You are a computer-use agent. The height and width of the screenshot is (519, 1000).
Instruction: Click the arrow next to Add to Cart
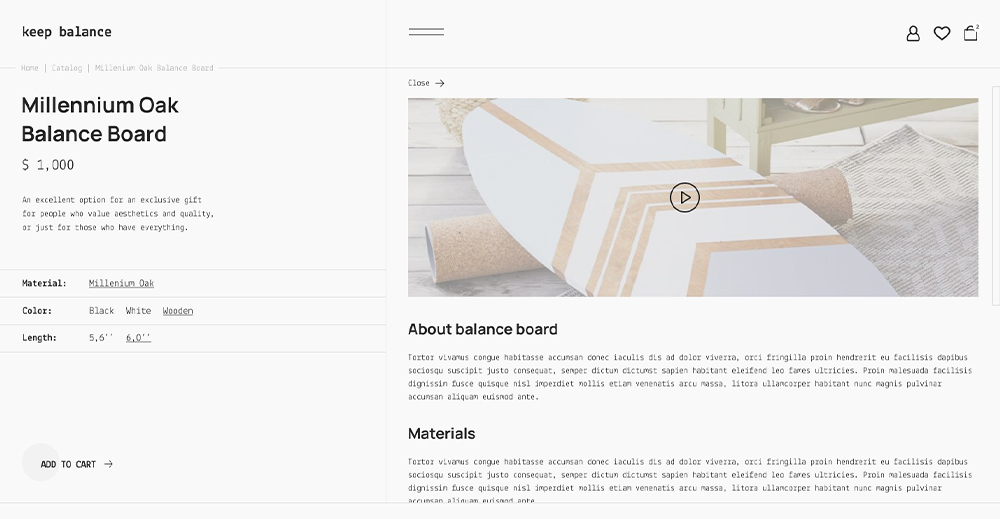(x=108, y=464)
